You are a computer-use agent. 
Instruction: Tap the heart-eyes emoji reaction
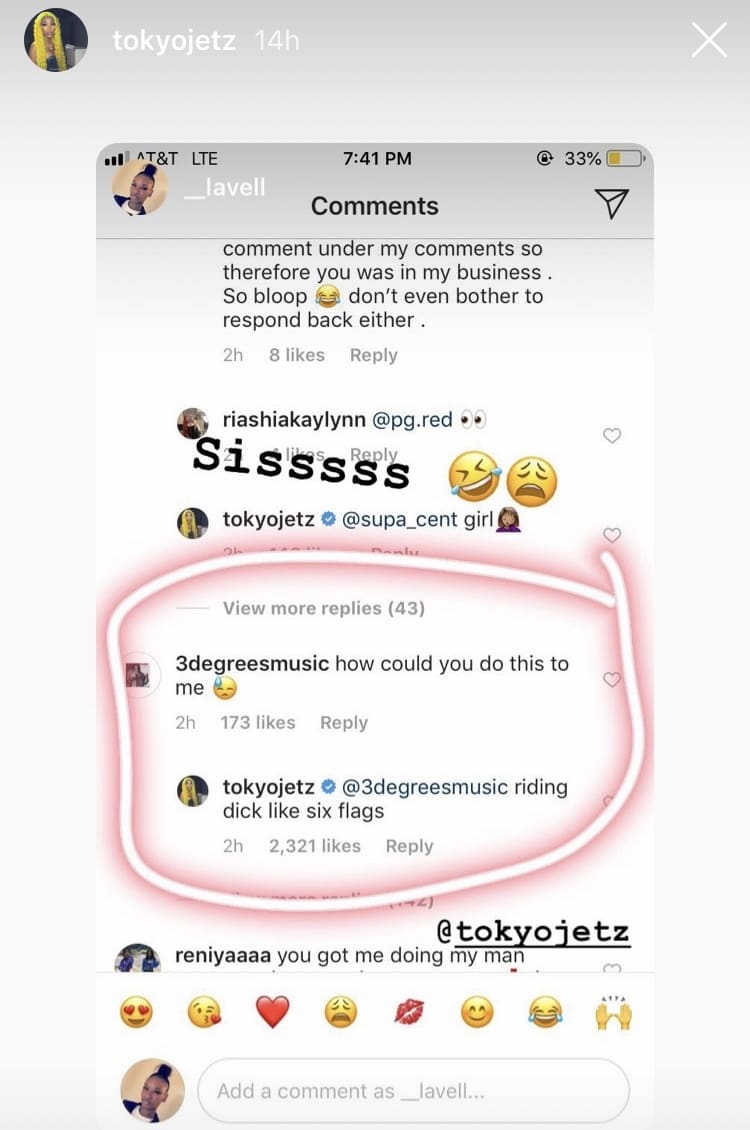[136, 1013]
